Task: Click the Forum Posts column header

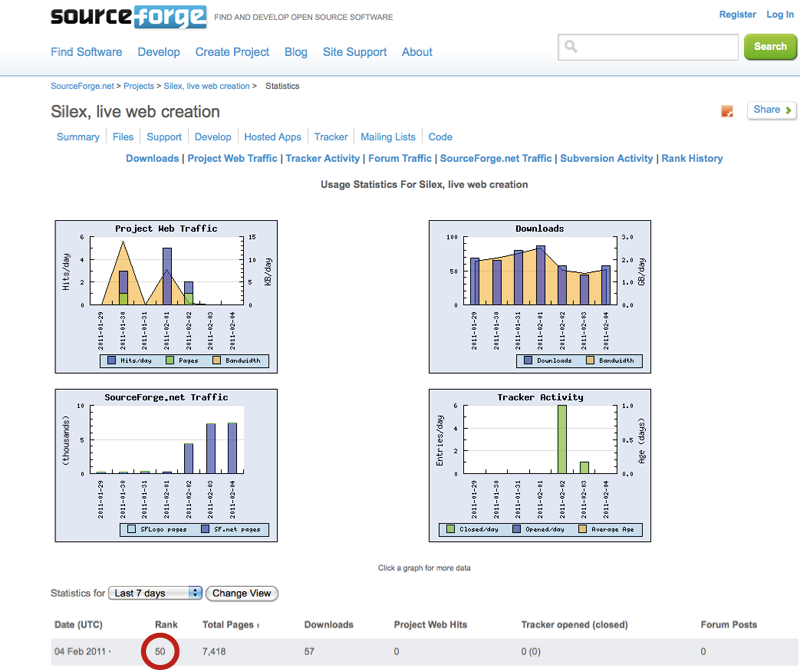Action: tap(729, 625)
